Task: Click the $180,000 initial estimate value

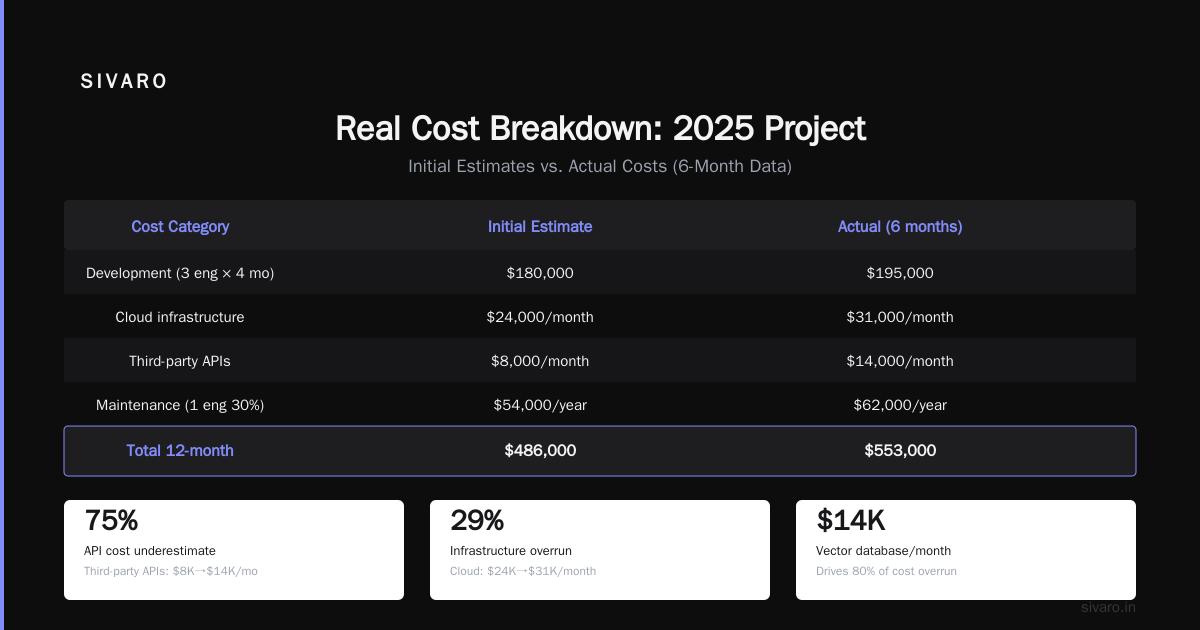Action: tap(540, 273)
